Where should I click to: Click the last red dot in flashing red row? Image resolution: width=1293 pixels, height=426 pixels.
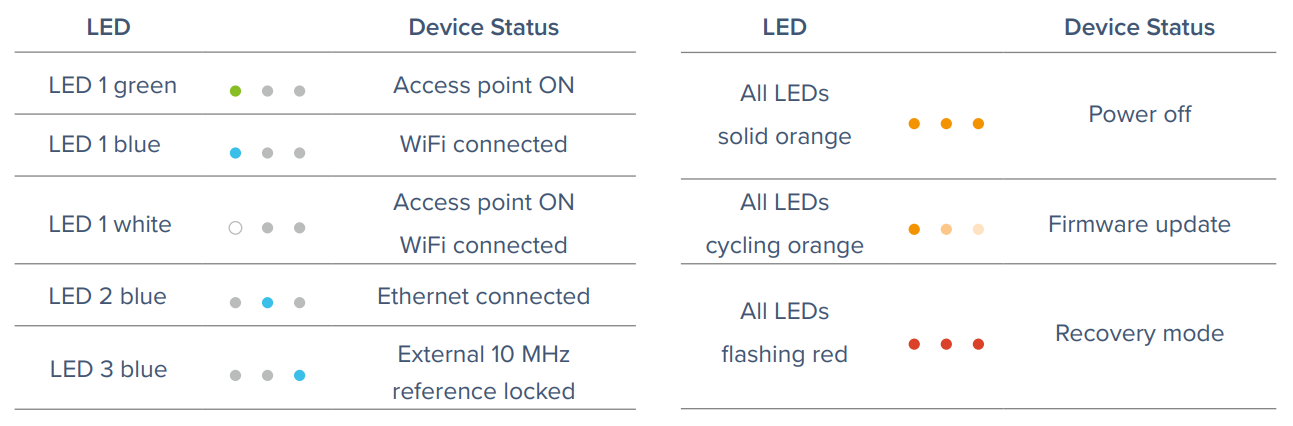[x=978, y=344]
